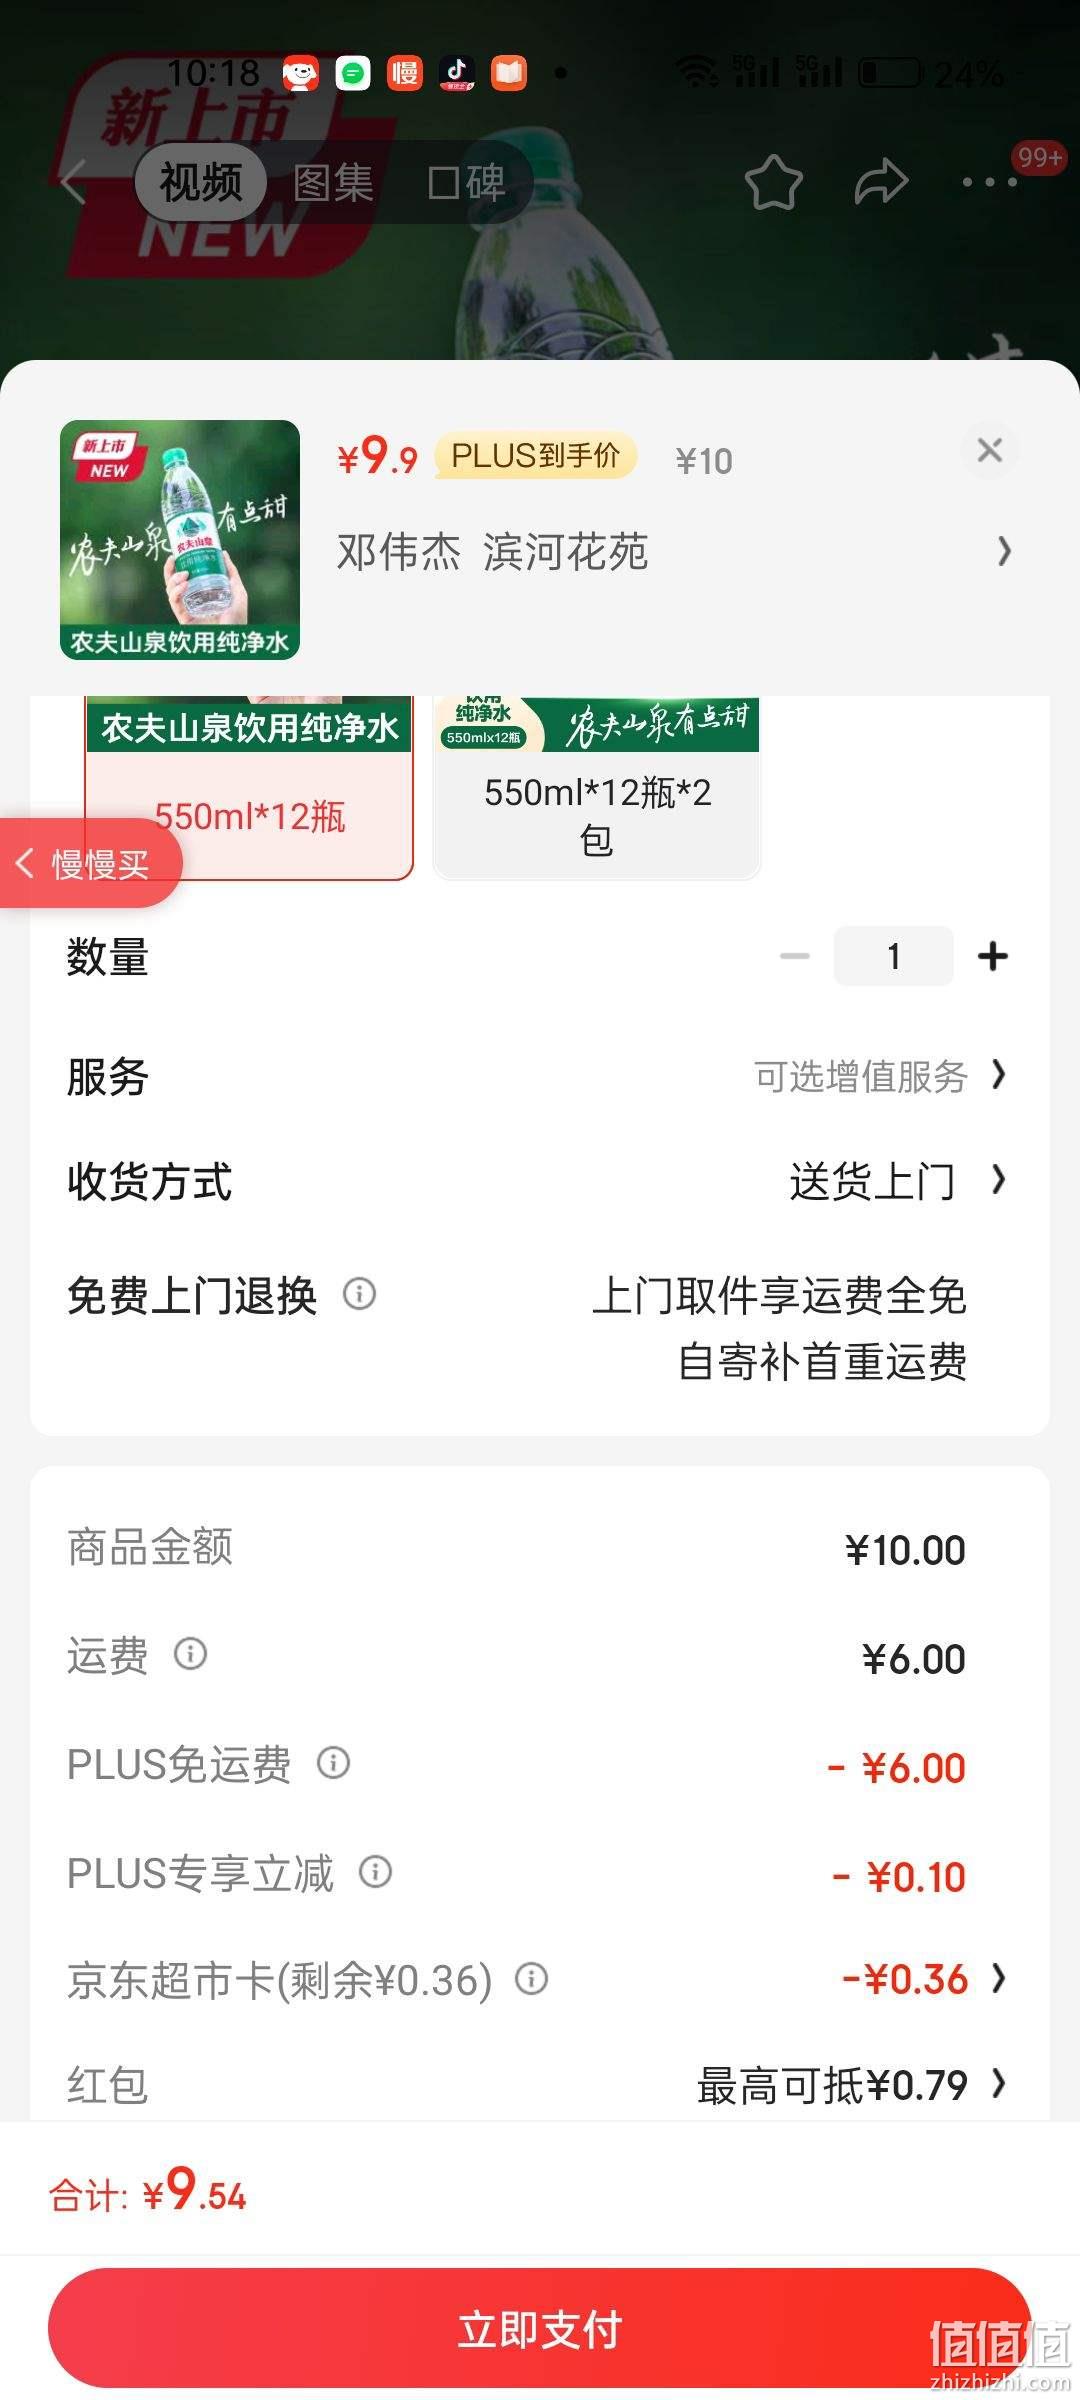Tap the 立即支付 button
The height and width of the screenshot is (2400, 1080).
point(540,2329)
